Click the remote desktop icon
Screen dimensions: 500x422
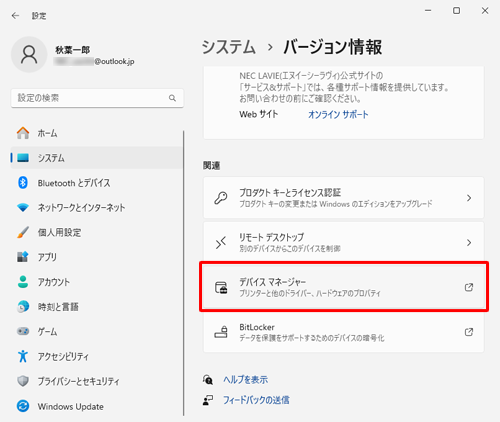221,242
